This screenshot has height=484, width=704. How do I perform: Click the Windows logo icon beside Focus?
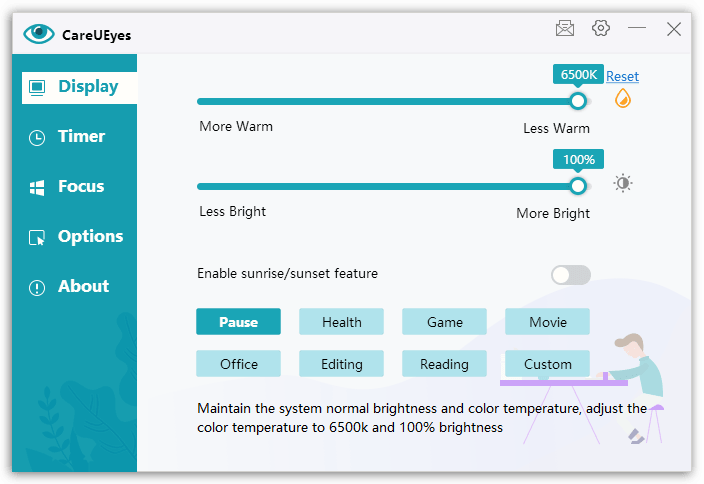pyautogui.click(x=37, y=188)
